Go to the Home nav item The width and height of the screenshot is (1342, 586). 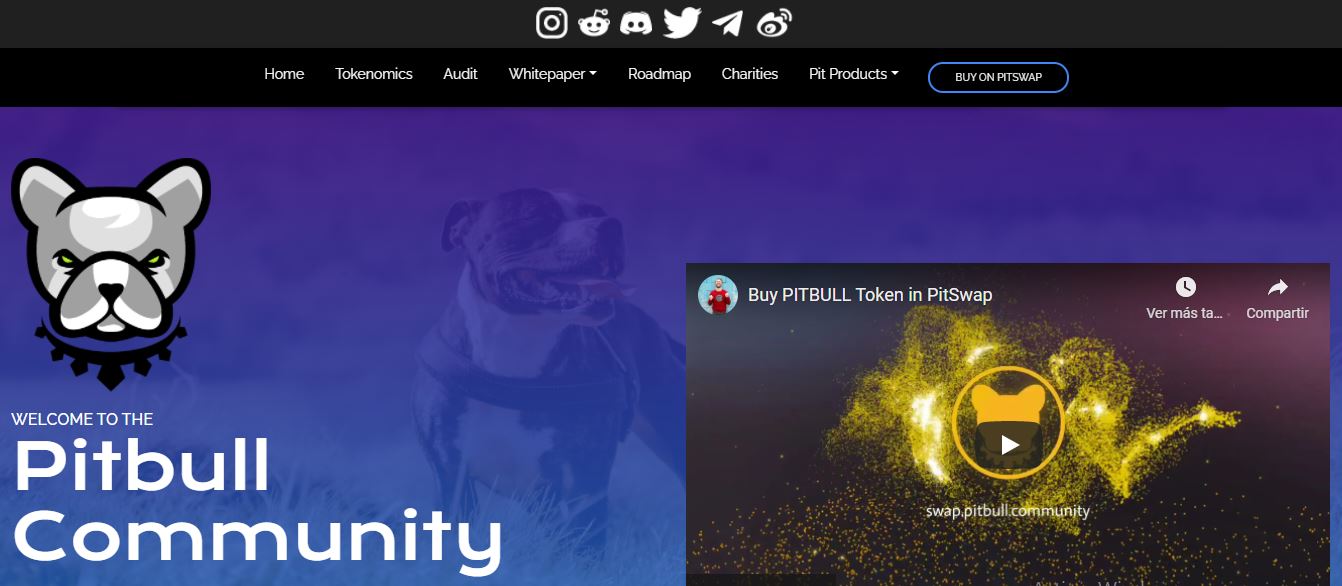tap(284, 74)
